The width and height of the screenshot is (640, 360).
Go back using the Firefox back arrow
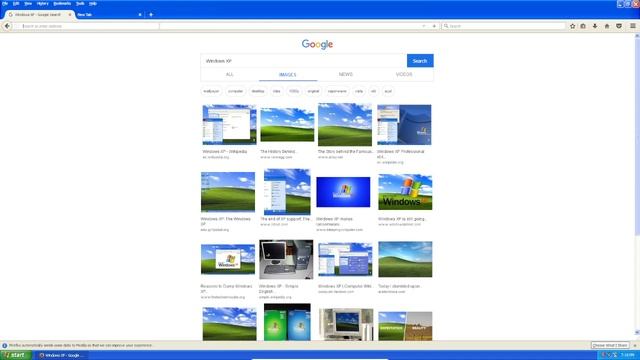click(x=7, y=26)
